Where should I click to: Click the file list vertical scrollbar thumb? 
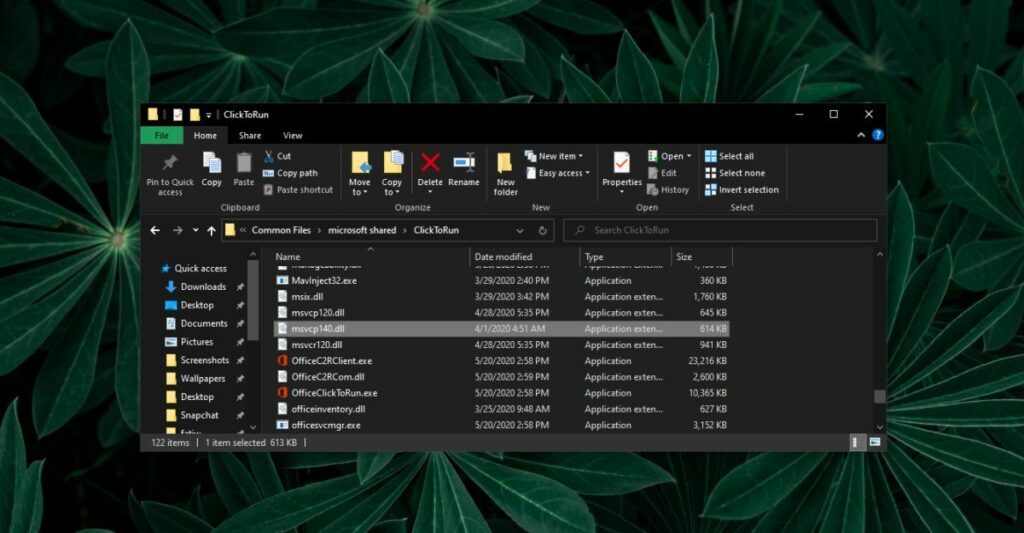coord(879,396)
